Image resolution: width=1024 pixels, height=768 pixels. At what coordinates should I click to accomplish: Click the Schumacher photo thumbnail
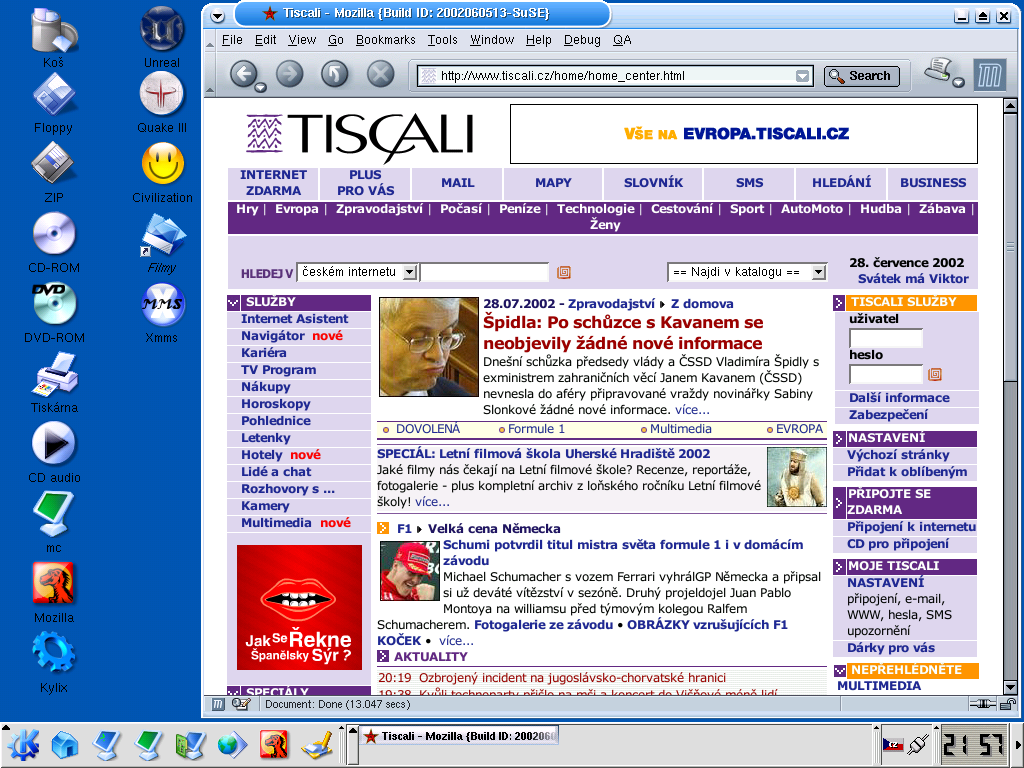click(x=409, y=571)
